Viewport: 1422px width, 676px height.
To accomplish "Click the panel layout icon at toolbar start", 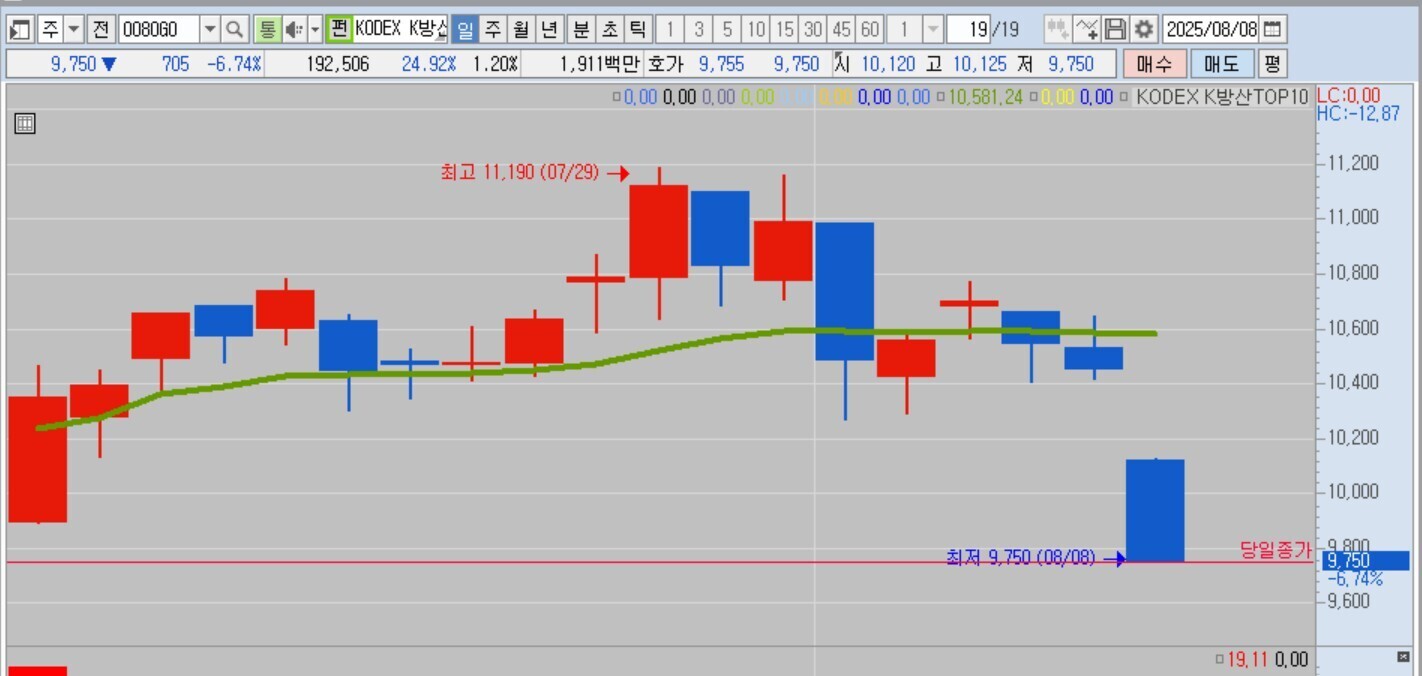I will pyautogui.click(x=20, y=29).
